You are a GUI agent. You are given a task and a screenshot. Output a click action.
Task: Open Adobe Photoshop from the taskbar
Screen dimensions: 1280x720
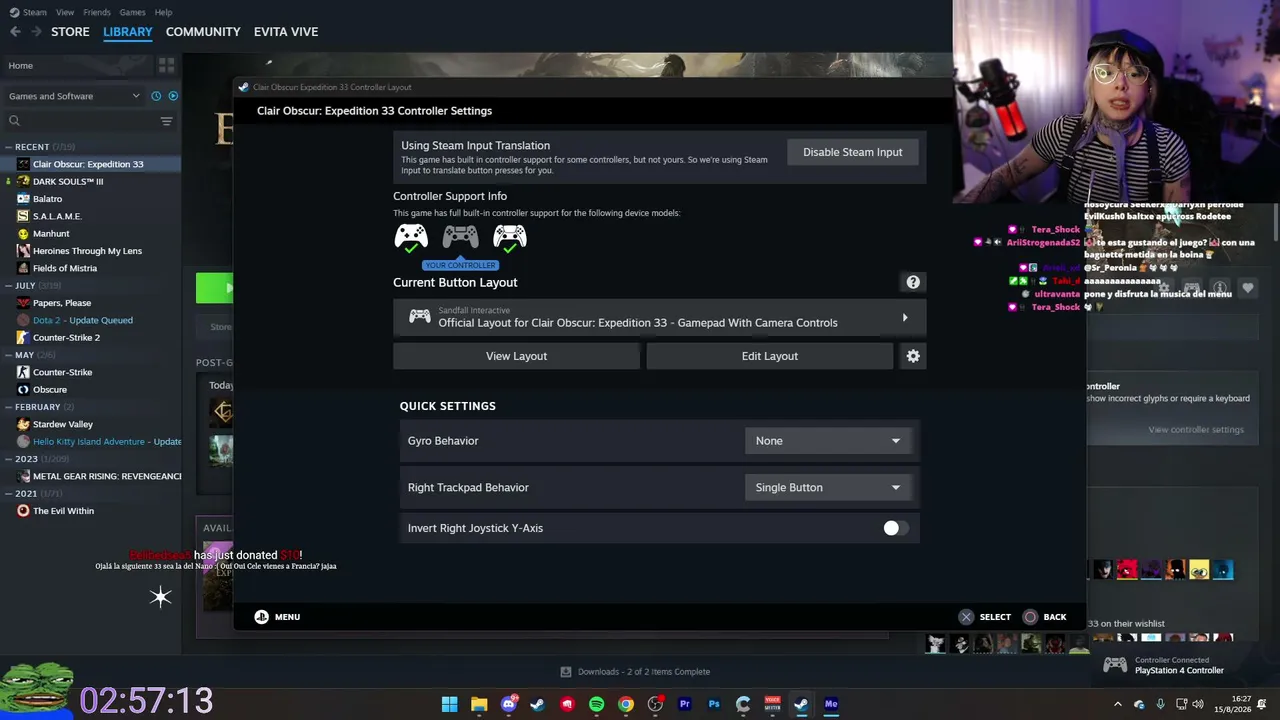[714, 704]
